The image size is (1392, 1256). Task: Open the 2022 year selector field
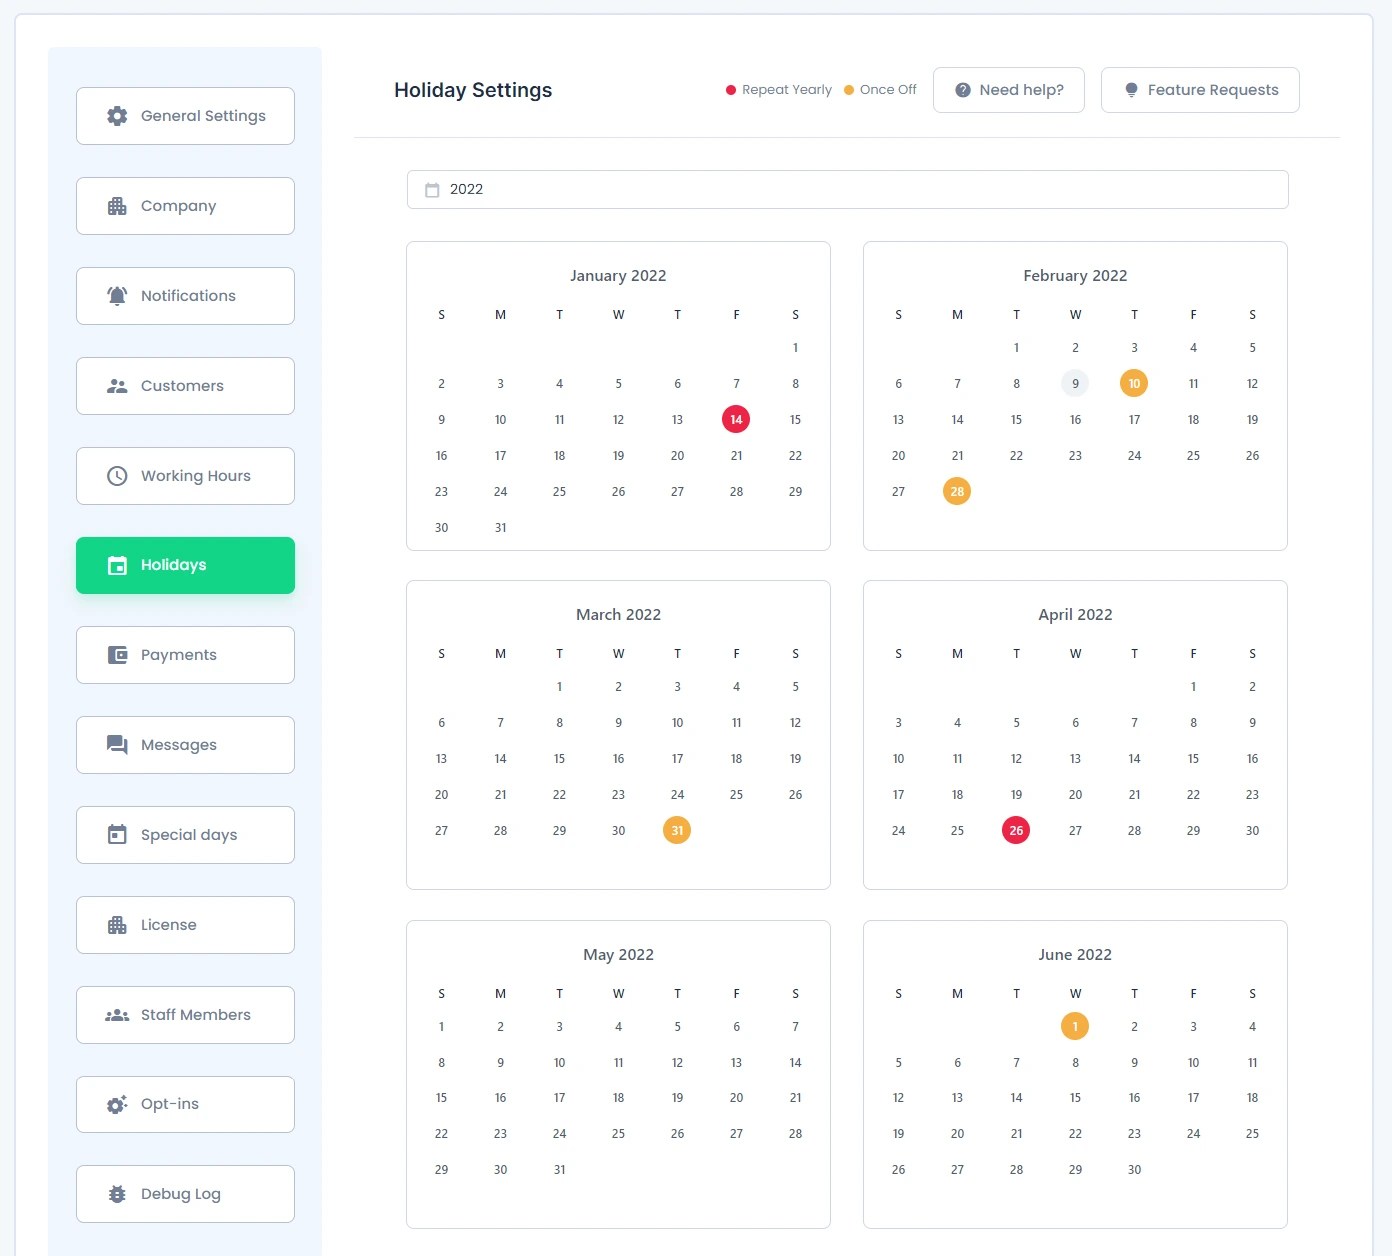pyautogui.click(x=846, y=189)
